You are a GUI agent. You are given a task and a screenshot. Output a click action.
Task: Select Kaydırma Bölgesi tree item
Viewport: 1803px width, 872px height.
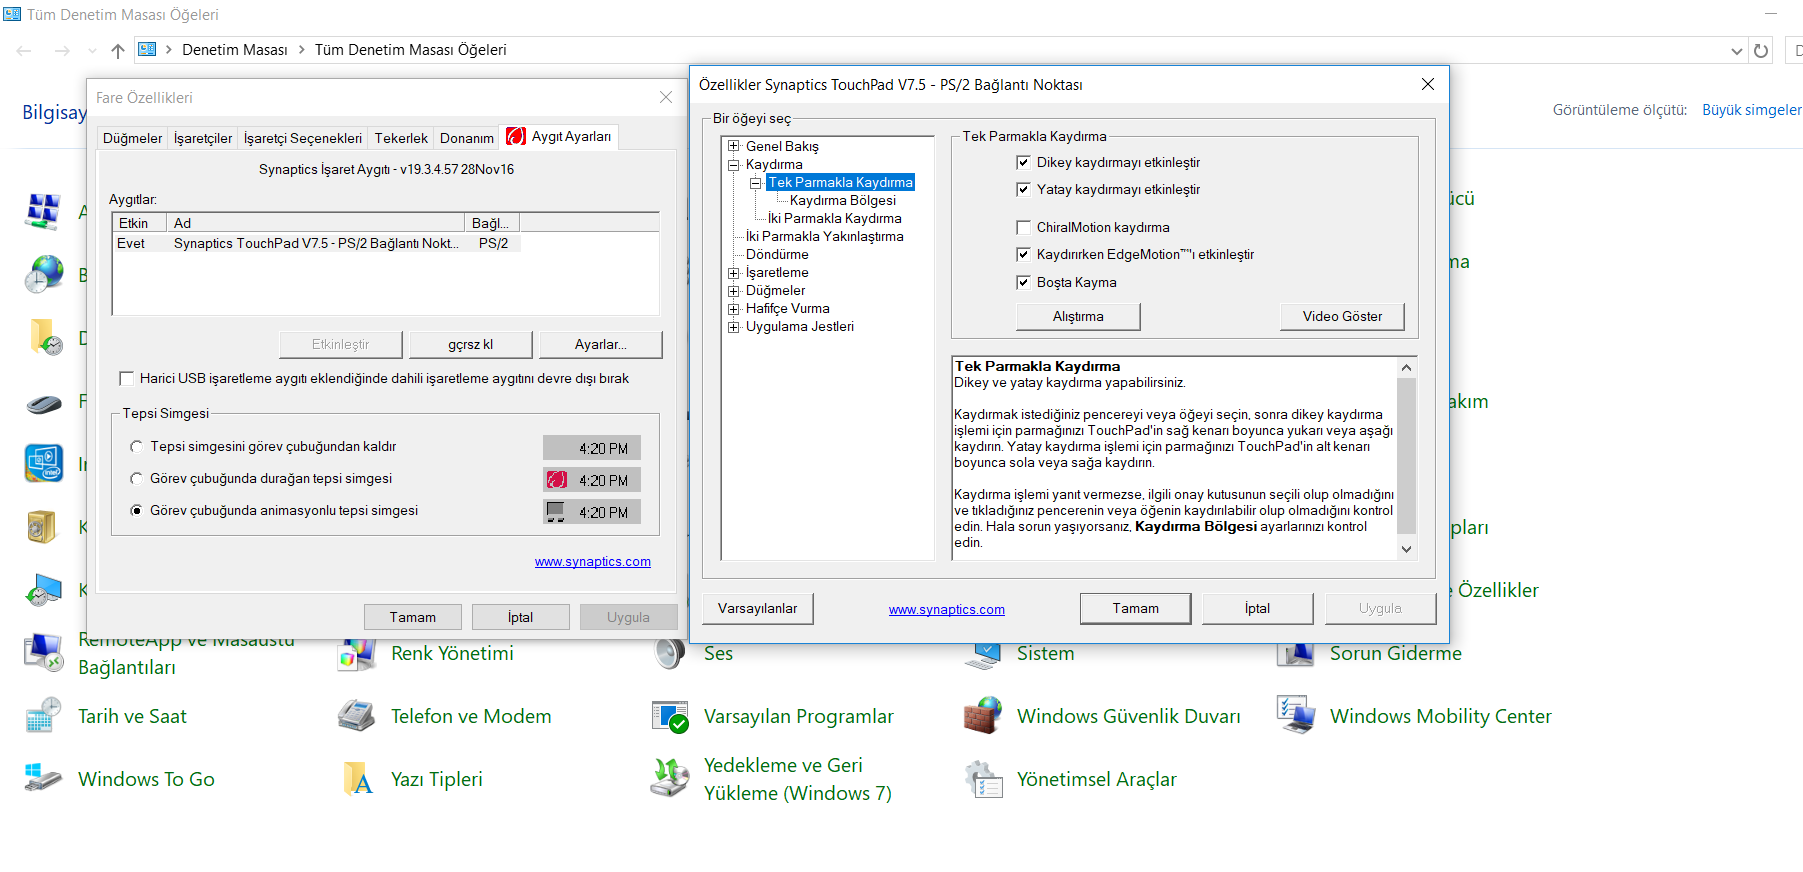(x=843, y=200)
